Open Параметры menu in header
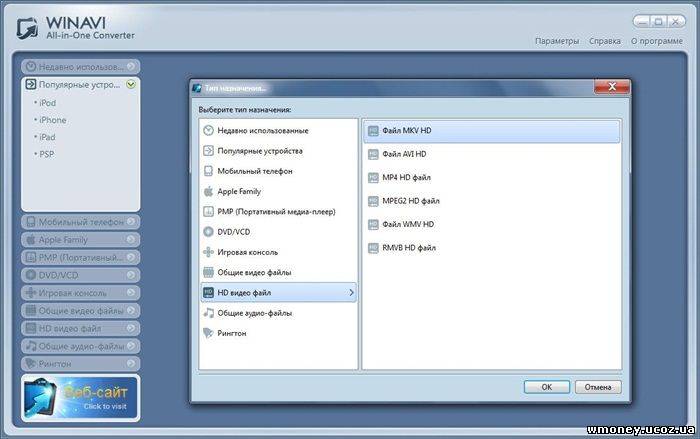The width and height of the screenshot is (700, 439). point(557,41)
